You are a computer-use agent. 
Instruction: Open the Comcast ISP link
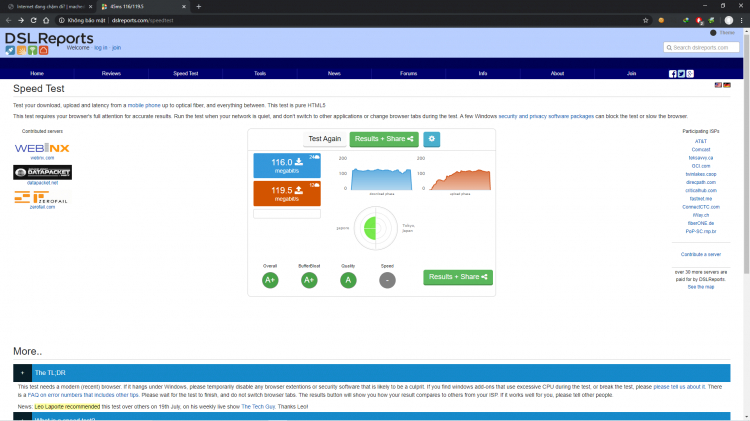coord(701,150)
